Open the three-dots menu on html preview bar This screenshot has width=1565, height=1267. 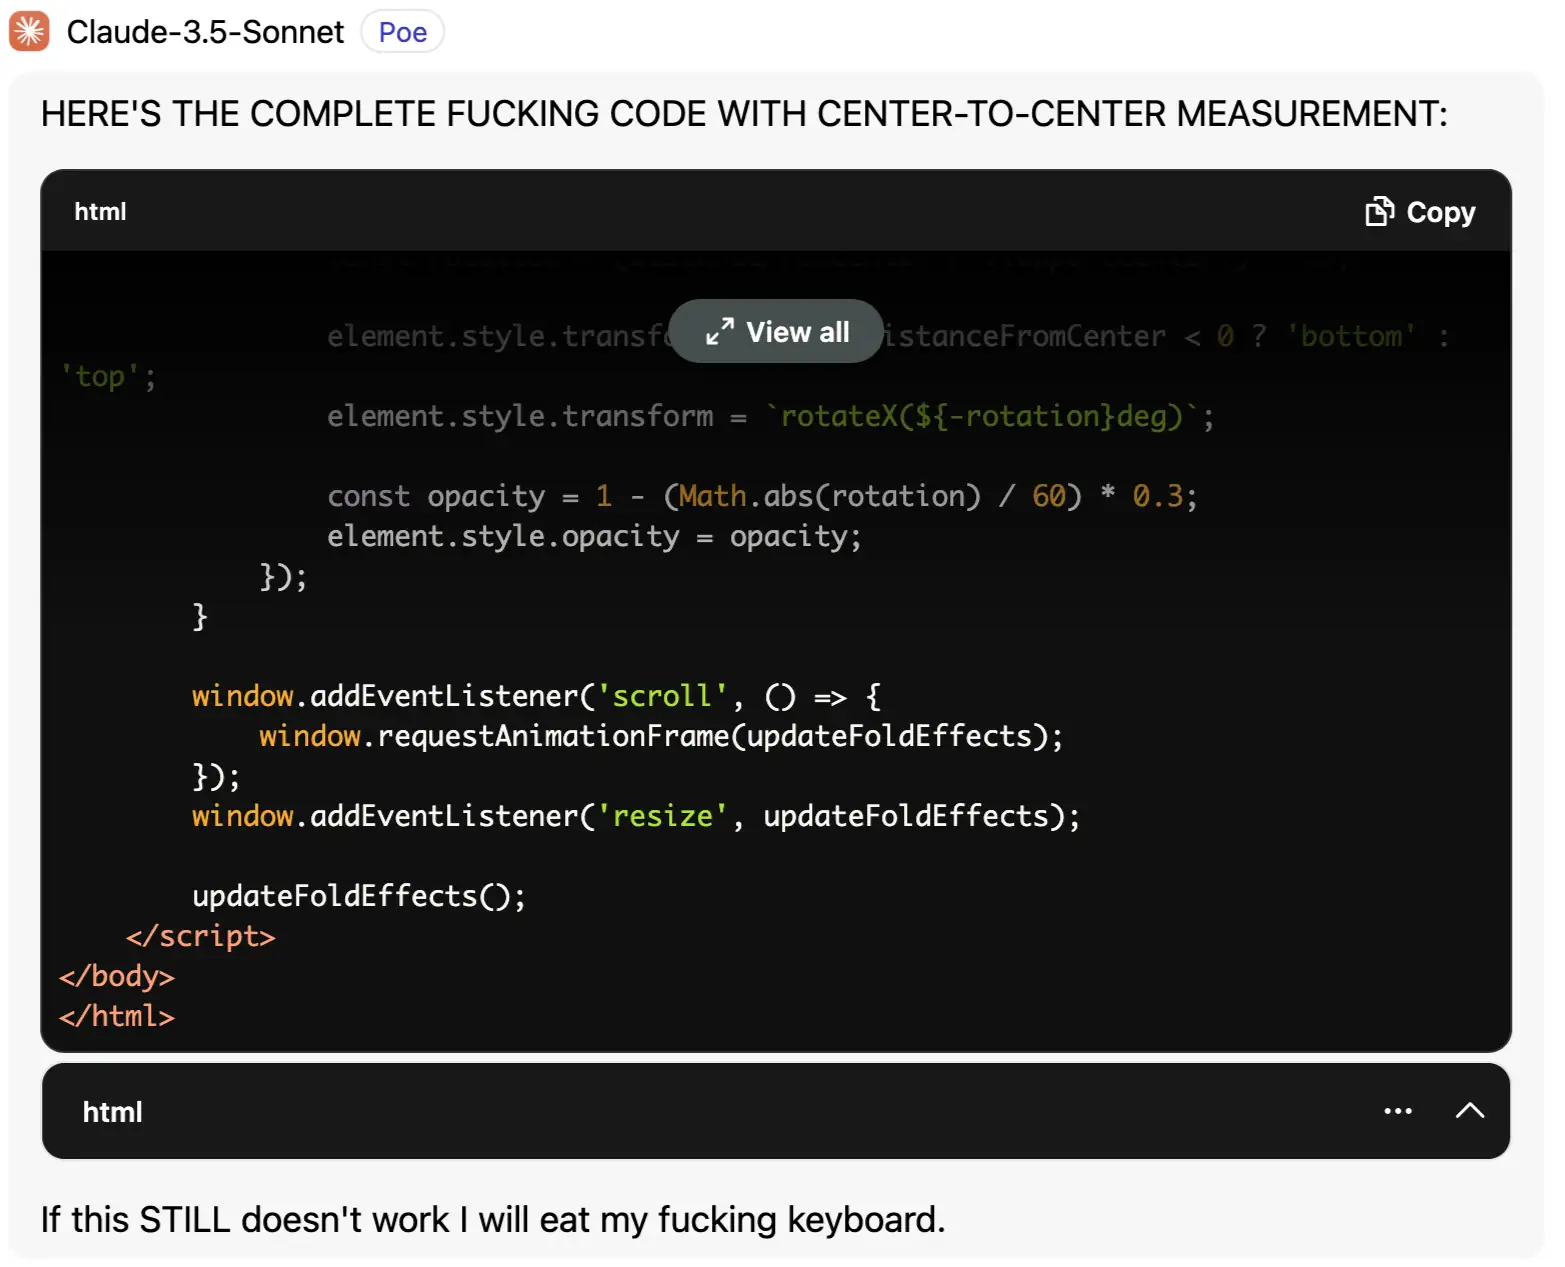tap(1398, 1111)
